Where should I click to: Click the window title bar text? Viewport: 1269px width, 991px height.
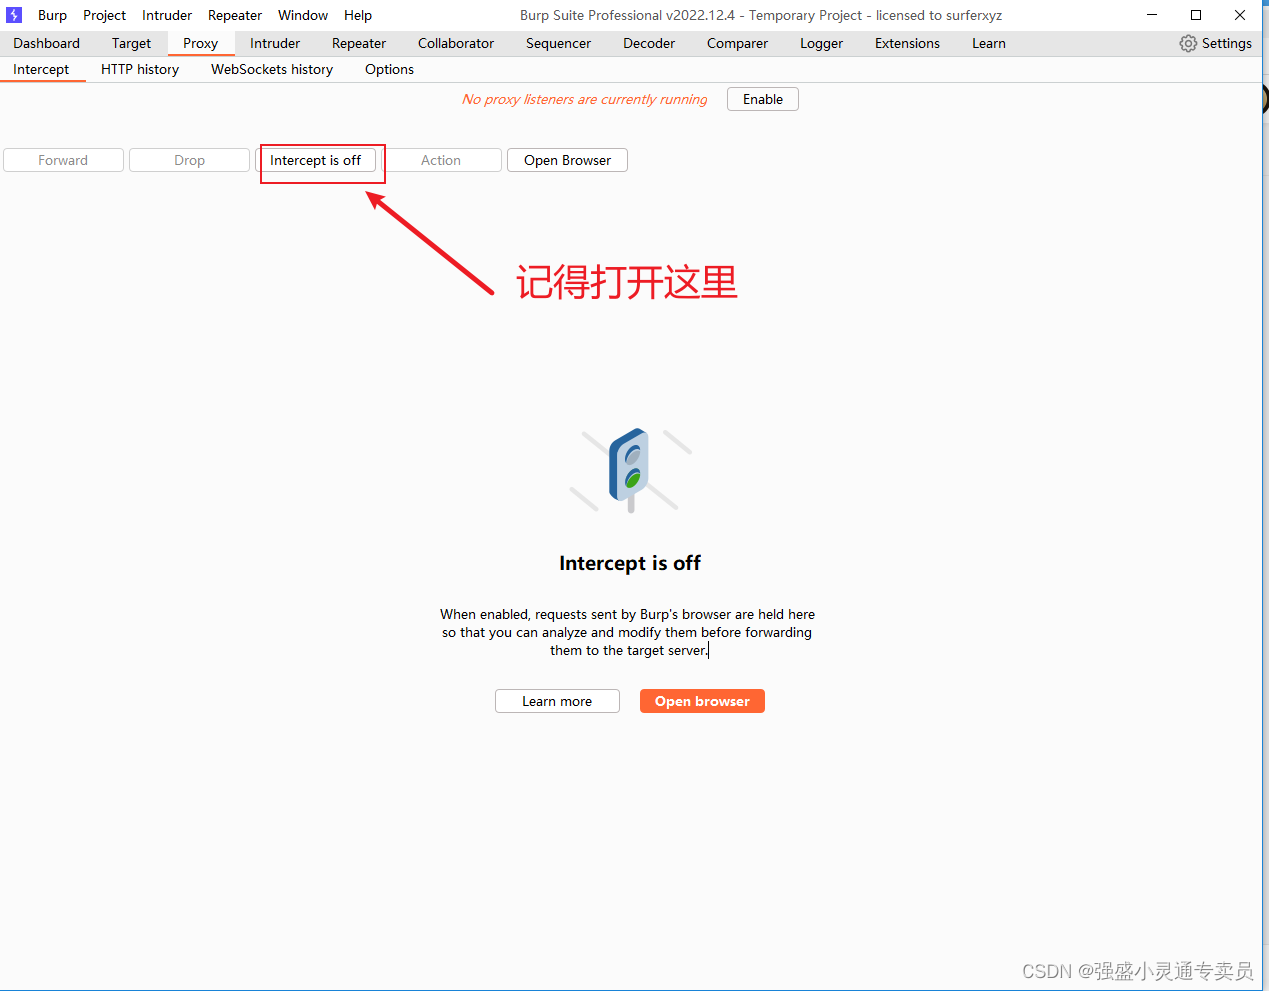[761, 15]
